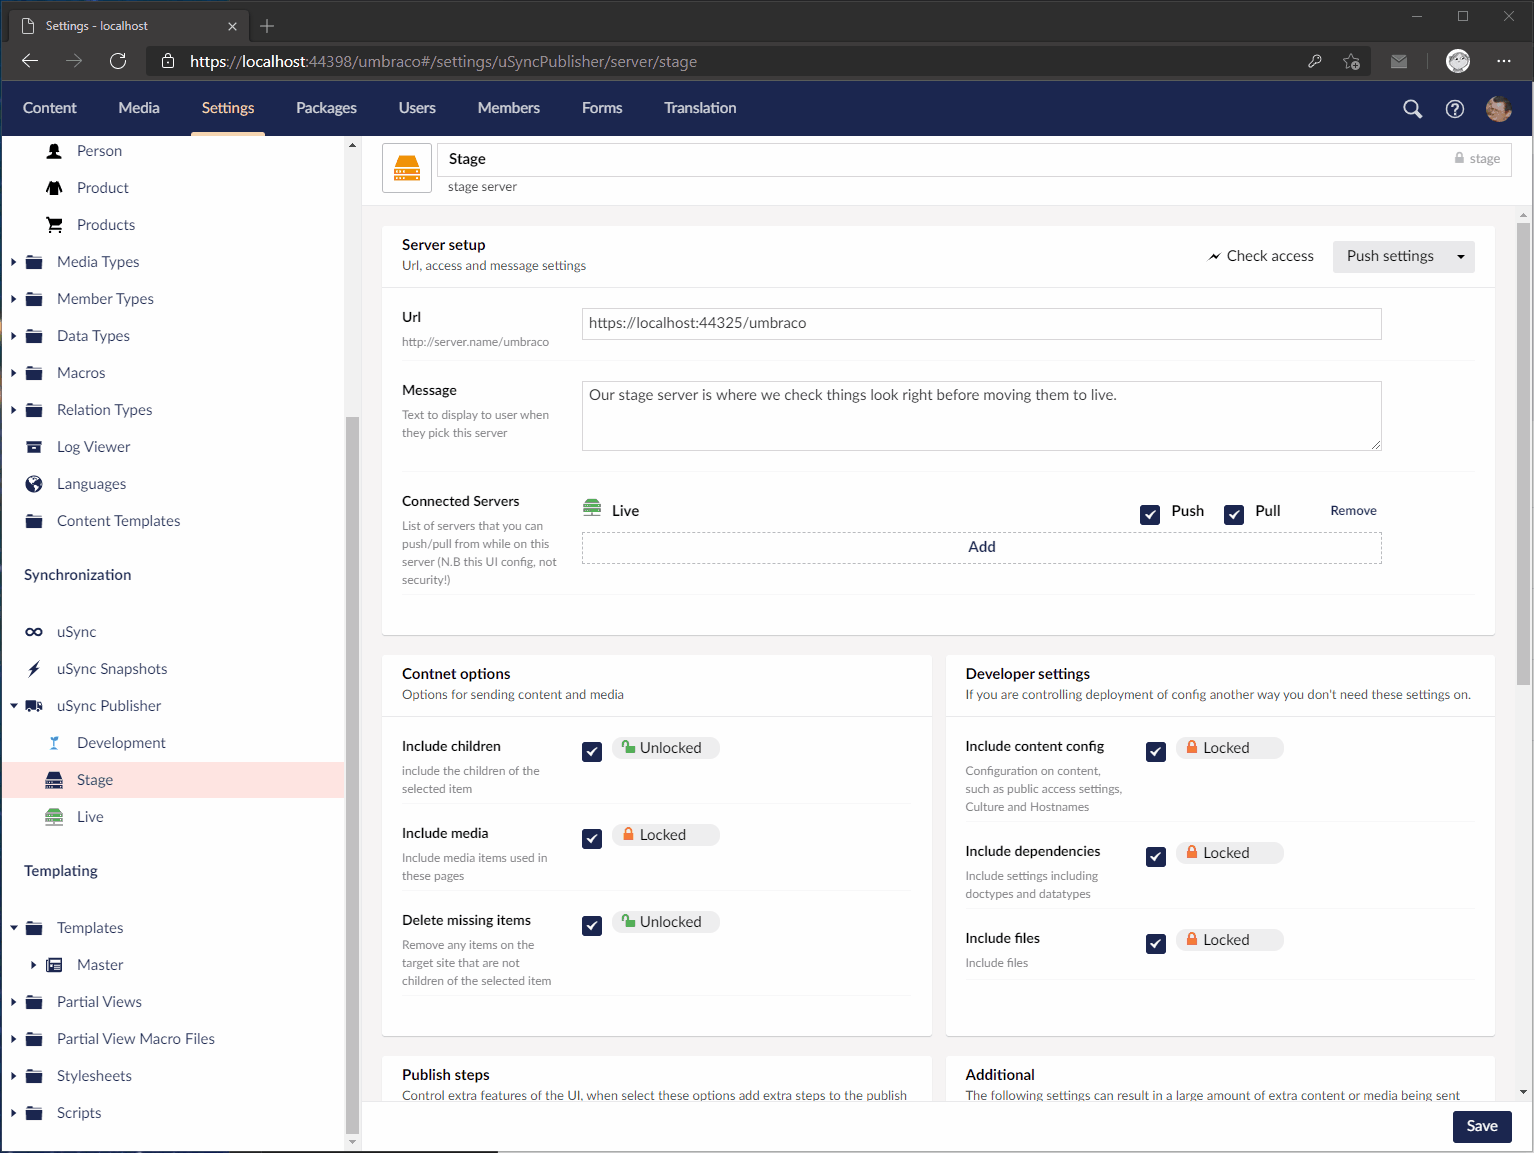Open the Log Viewer icon
This screenshot has width=1534, height=1153.
[x=34, y=447]
